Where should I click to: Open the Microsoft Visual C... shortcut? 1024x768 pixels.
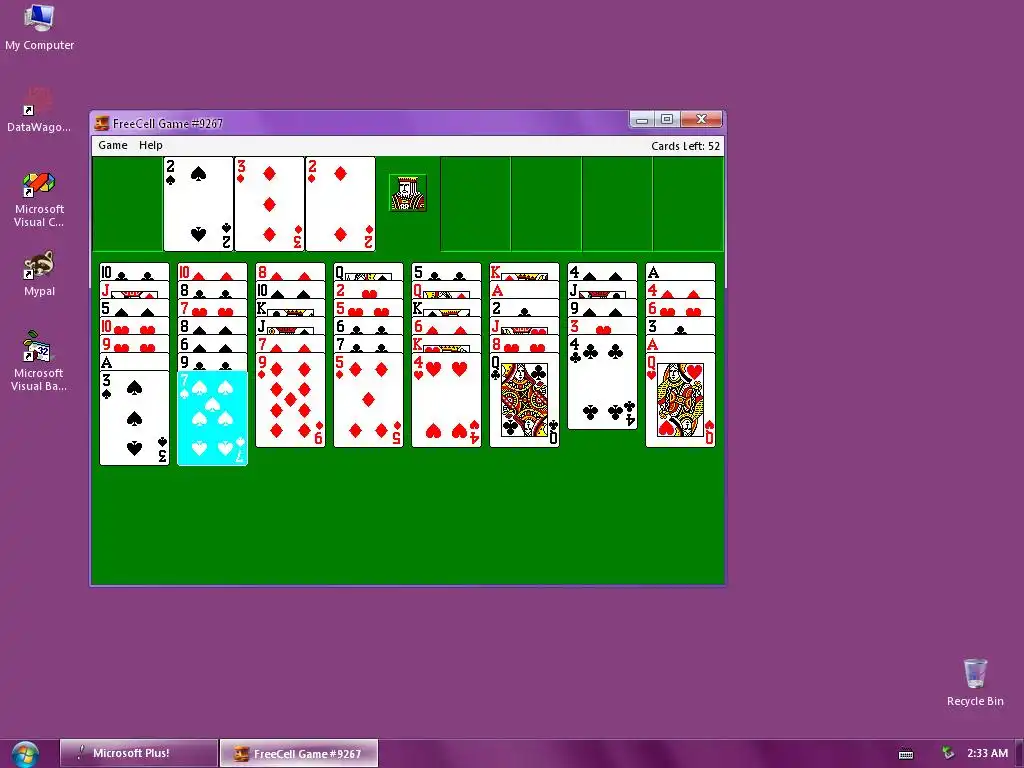click(39, 199)
